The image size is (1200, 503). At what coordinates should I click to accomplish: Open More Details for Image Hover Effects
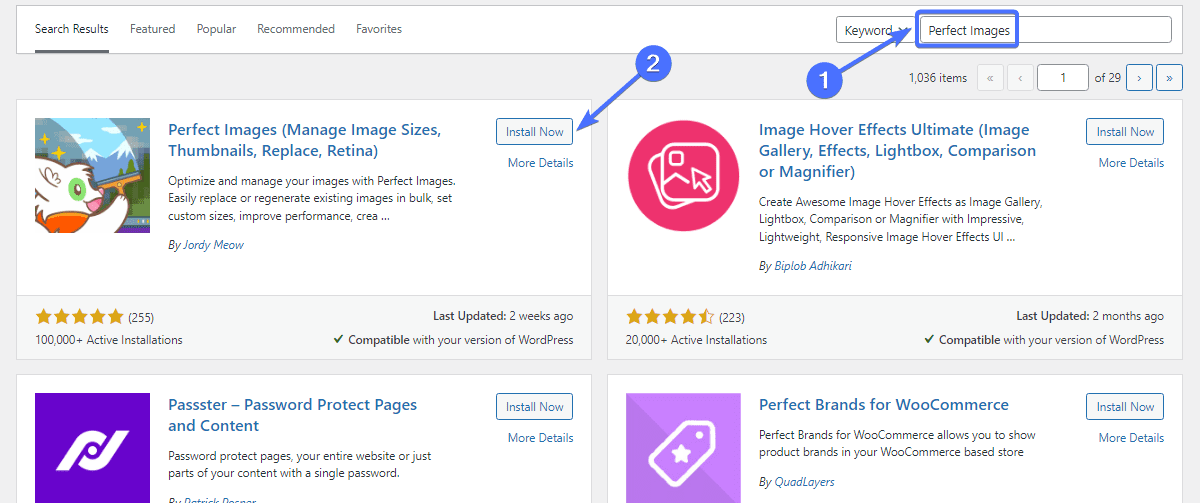[1131, 163]
